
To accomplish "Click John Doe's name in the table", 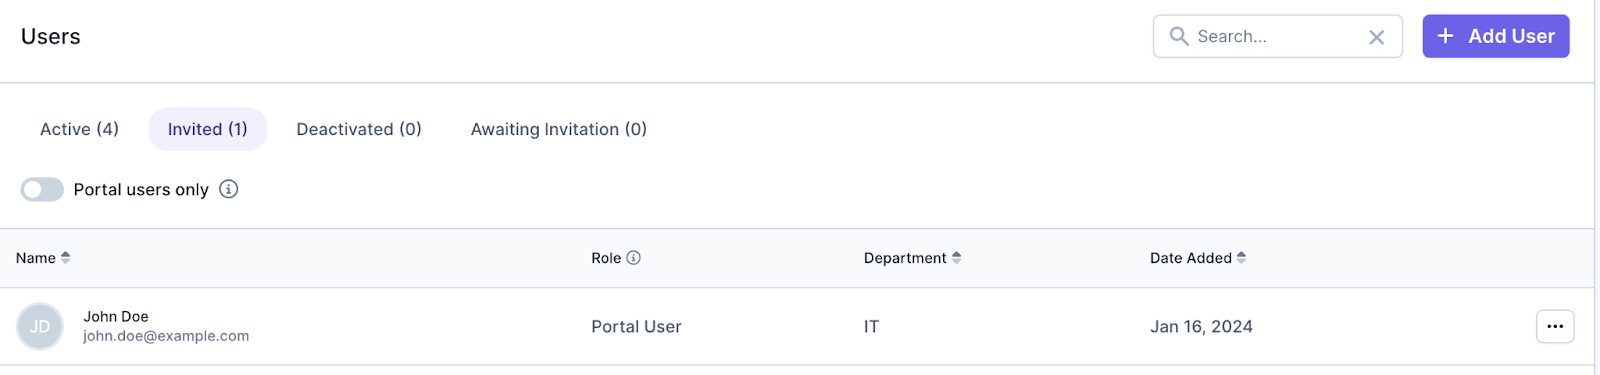I will [116, 316].
